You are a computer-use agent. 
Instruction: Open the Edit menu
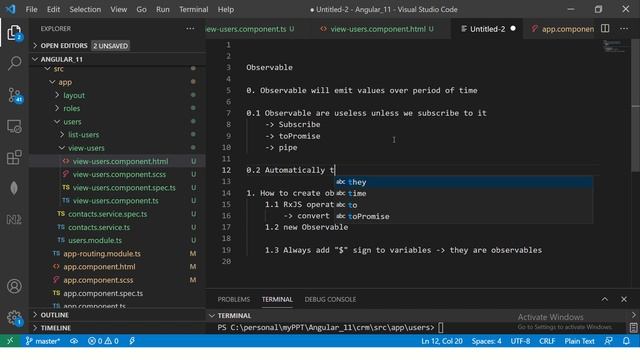(x=53, y=9)
